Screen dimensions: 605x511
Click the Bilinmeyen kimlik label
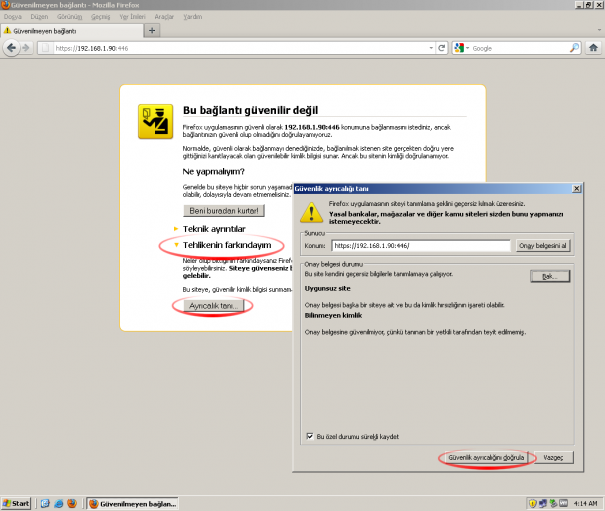(333, 315)
